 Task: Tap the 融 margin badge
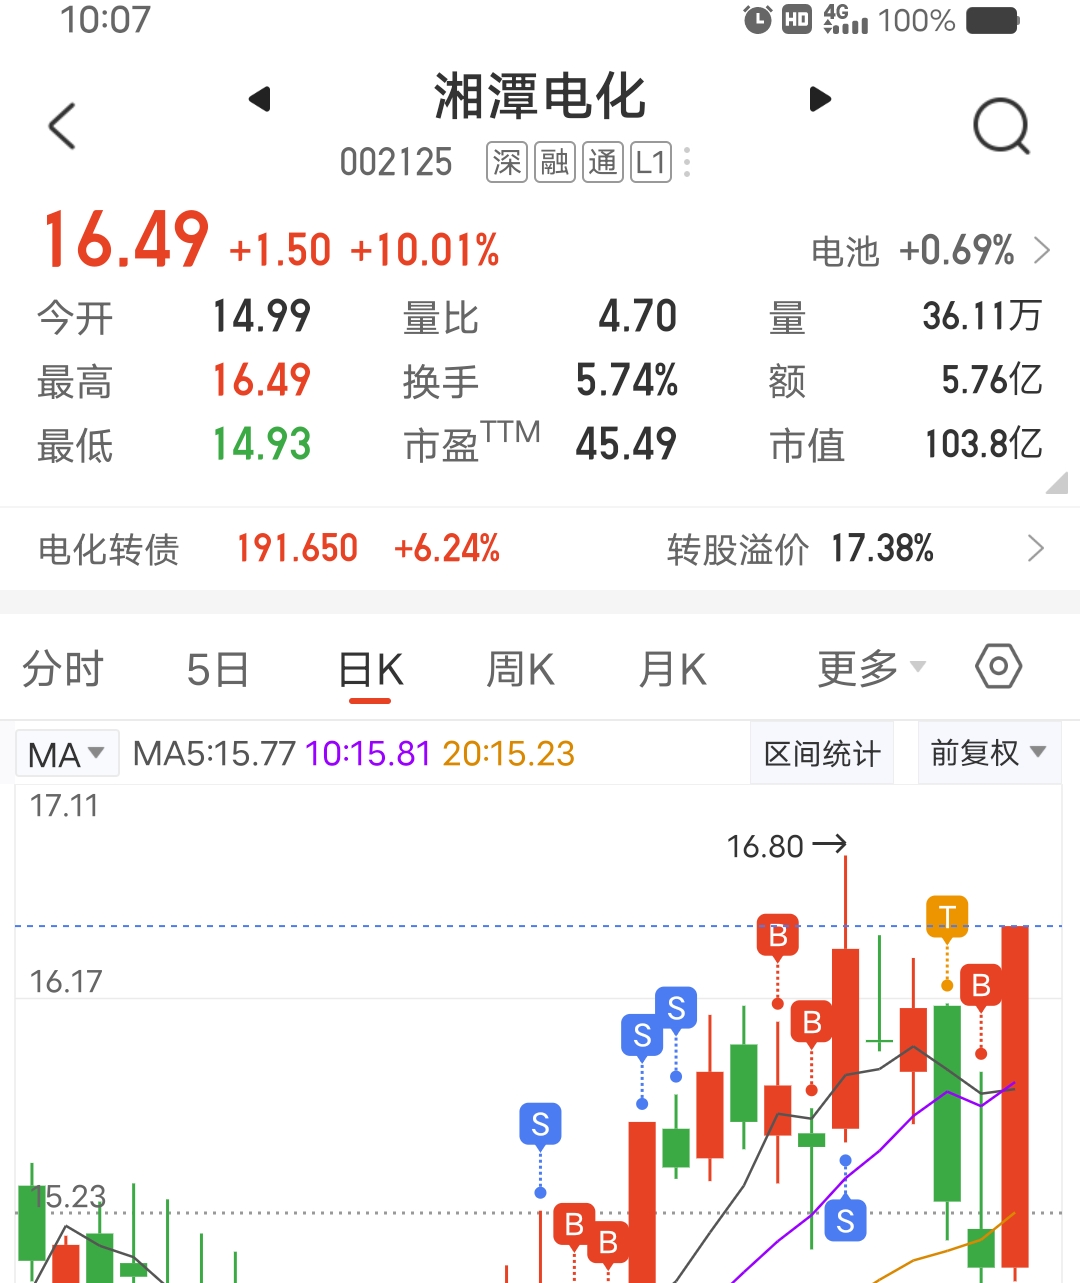coord(555,162)
